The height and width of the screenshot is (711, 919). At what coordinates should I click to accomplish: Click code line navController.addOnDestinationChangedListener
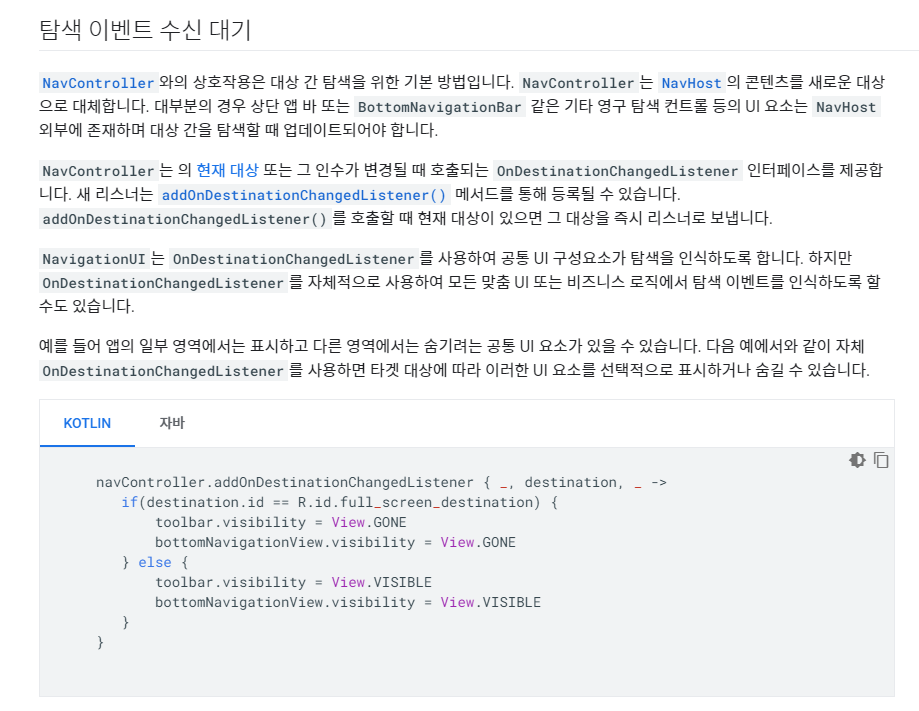tap(381, 482)
